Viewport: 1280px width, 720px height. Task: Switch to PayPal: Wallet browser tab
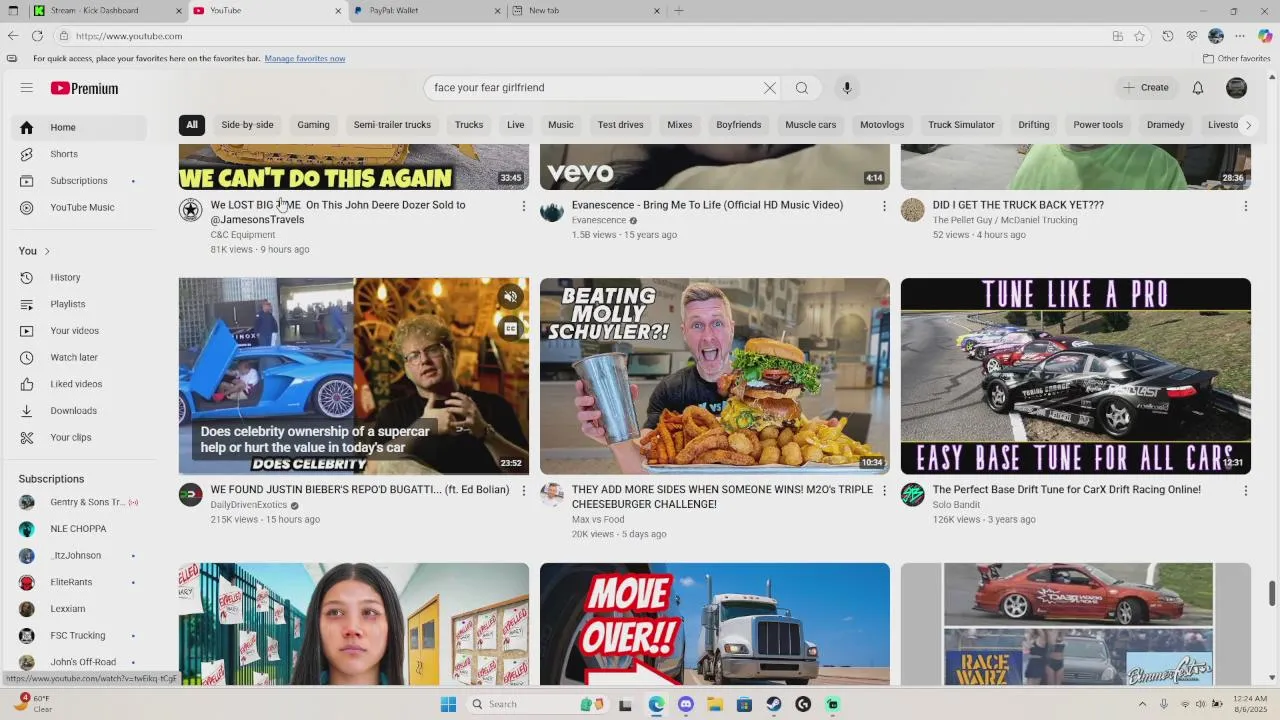[427, 11]
